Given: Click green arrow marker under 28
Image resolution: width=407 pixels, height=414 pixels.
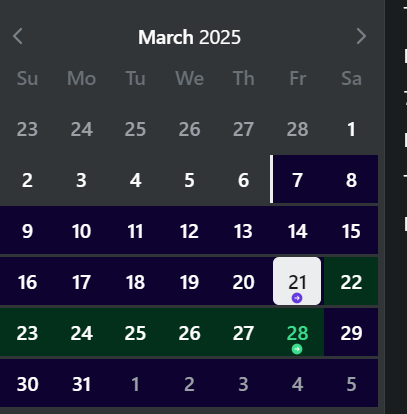Looking at the screenshot, I should coord(297,349).
